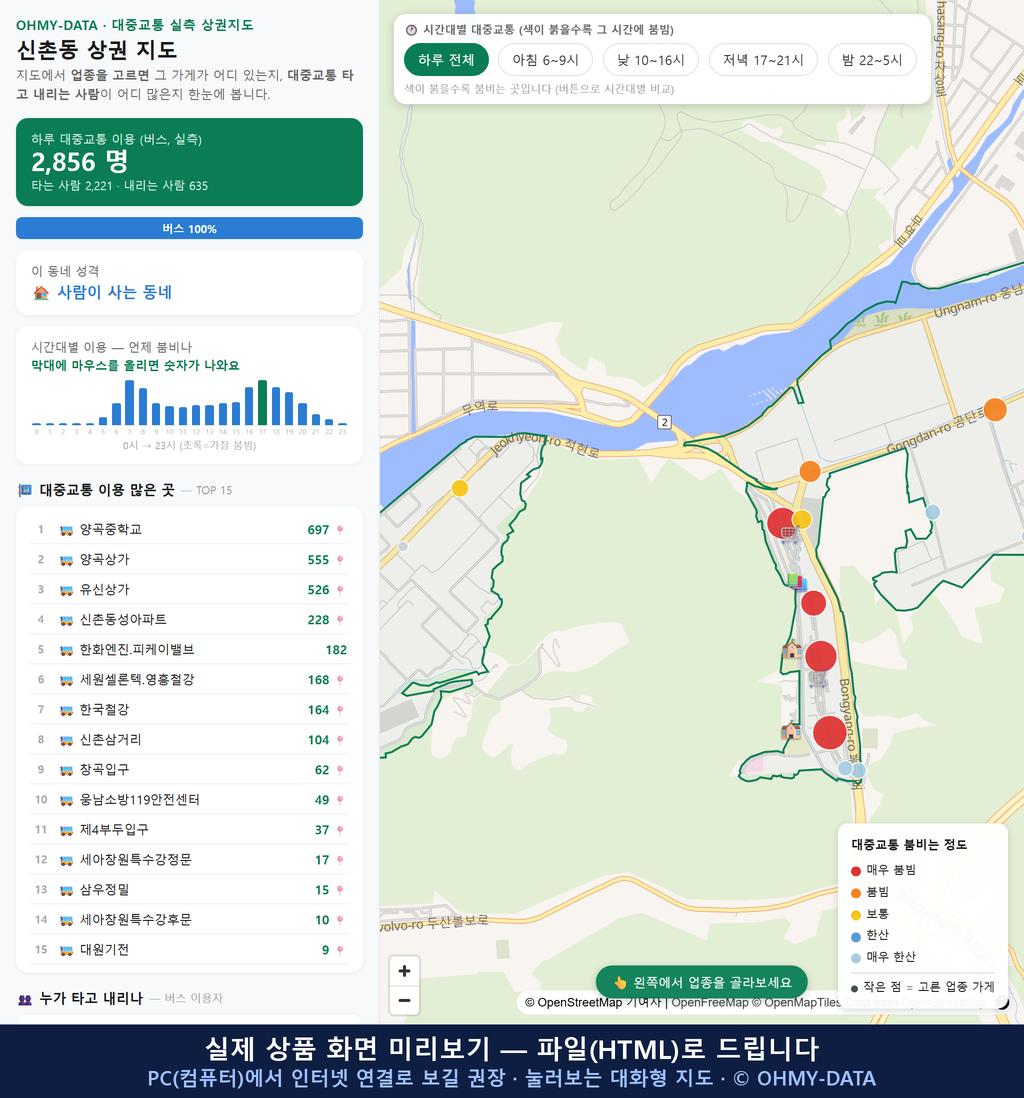This screenshot has height=1098, width=1024.
Task: Zoom in with the map plus button
Action: coord(404,971)
